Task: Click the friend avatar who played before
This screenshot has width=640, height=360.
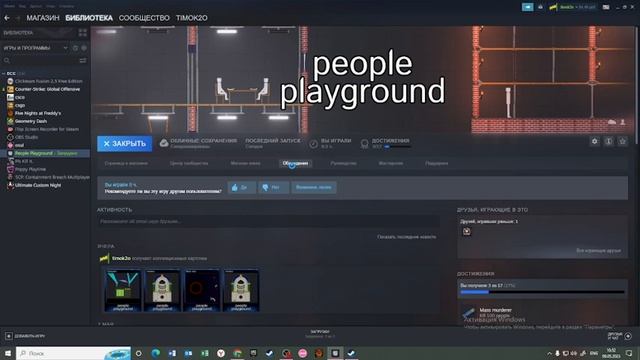Action: click(467, 231)
